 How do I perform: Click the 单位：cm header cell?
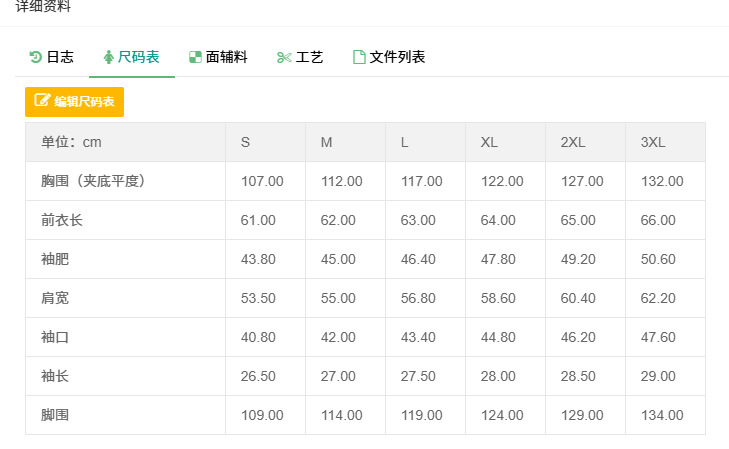point(71,142)
